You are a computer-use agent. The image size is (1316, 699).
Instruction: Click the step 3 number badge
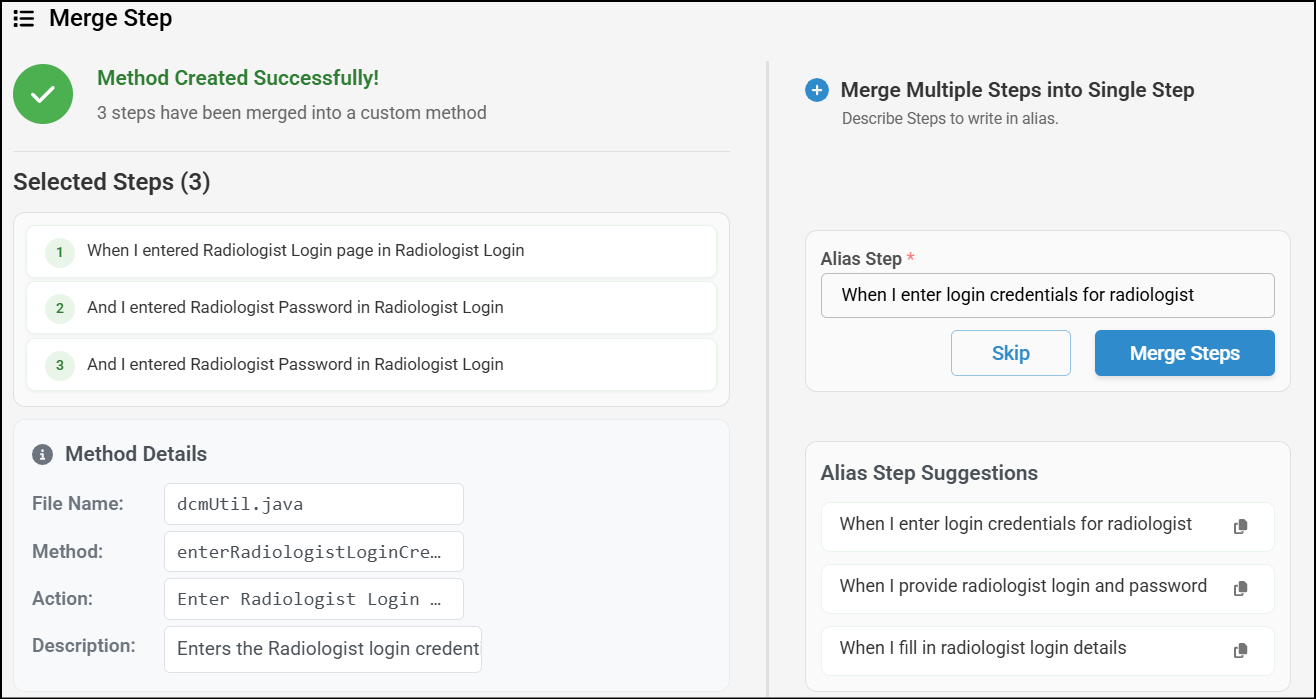coord(60,366)
